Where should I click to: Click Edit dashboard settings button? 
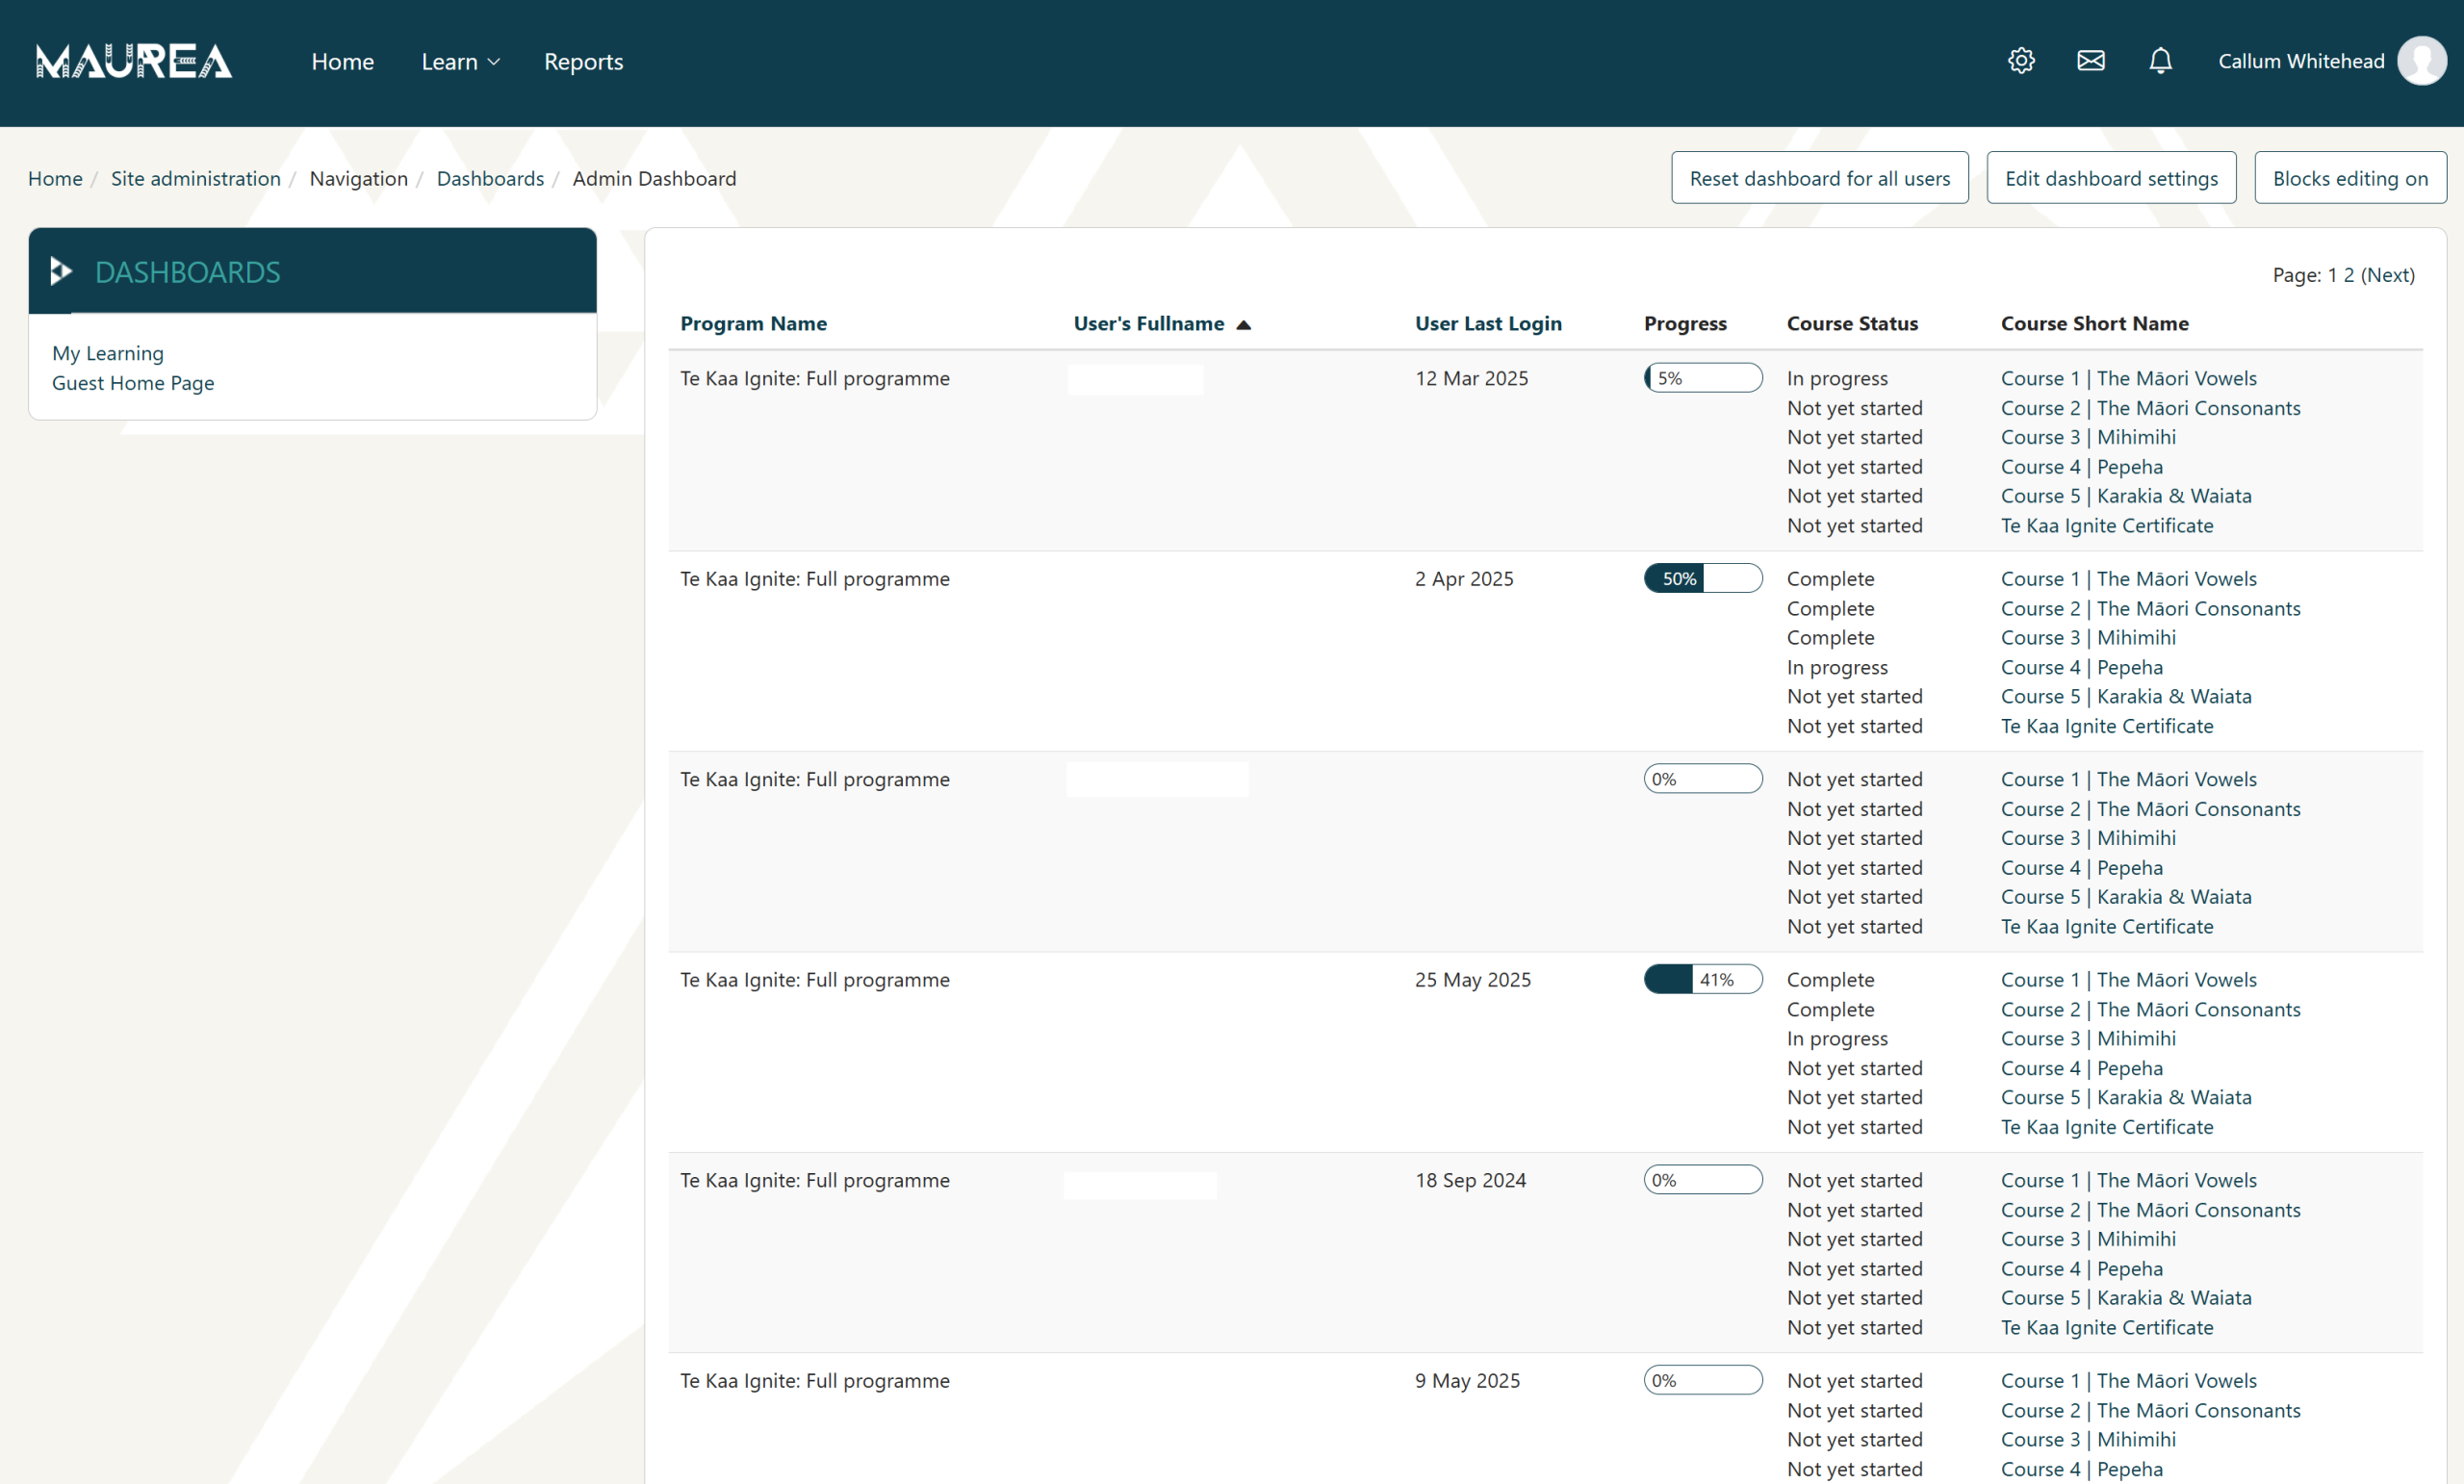pyautogui.click(x=2111, y=178)
